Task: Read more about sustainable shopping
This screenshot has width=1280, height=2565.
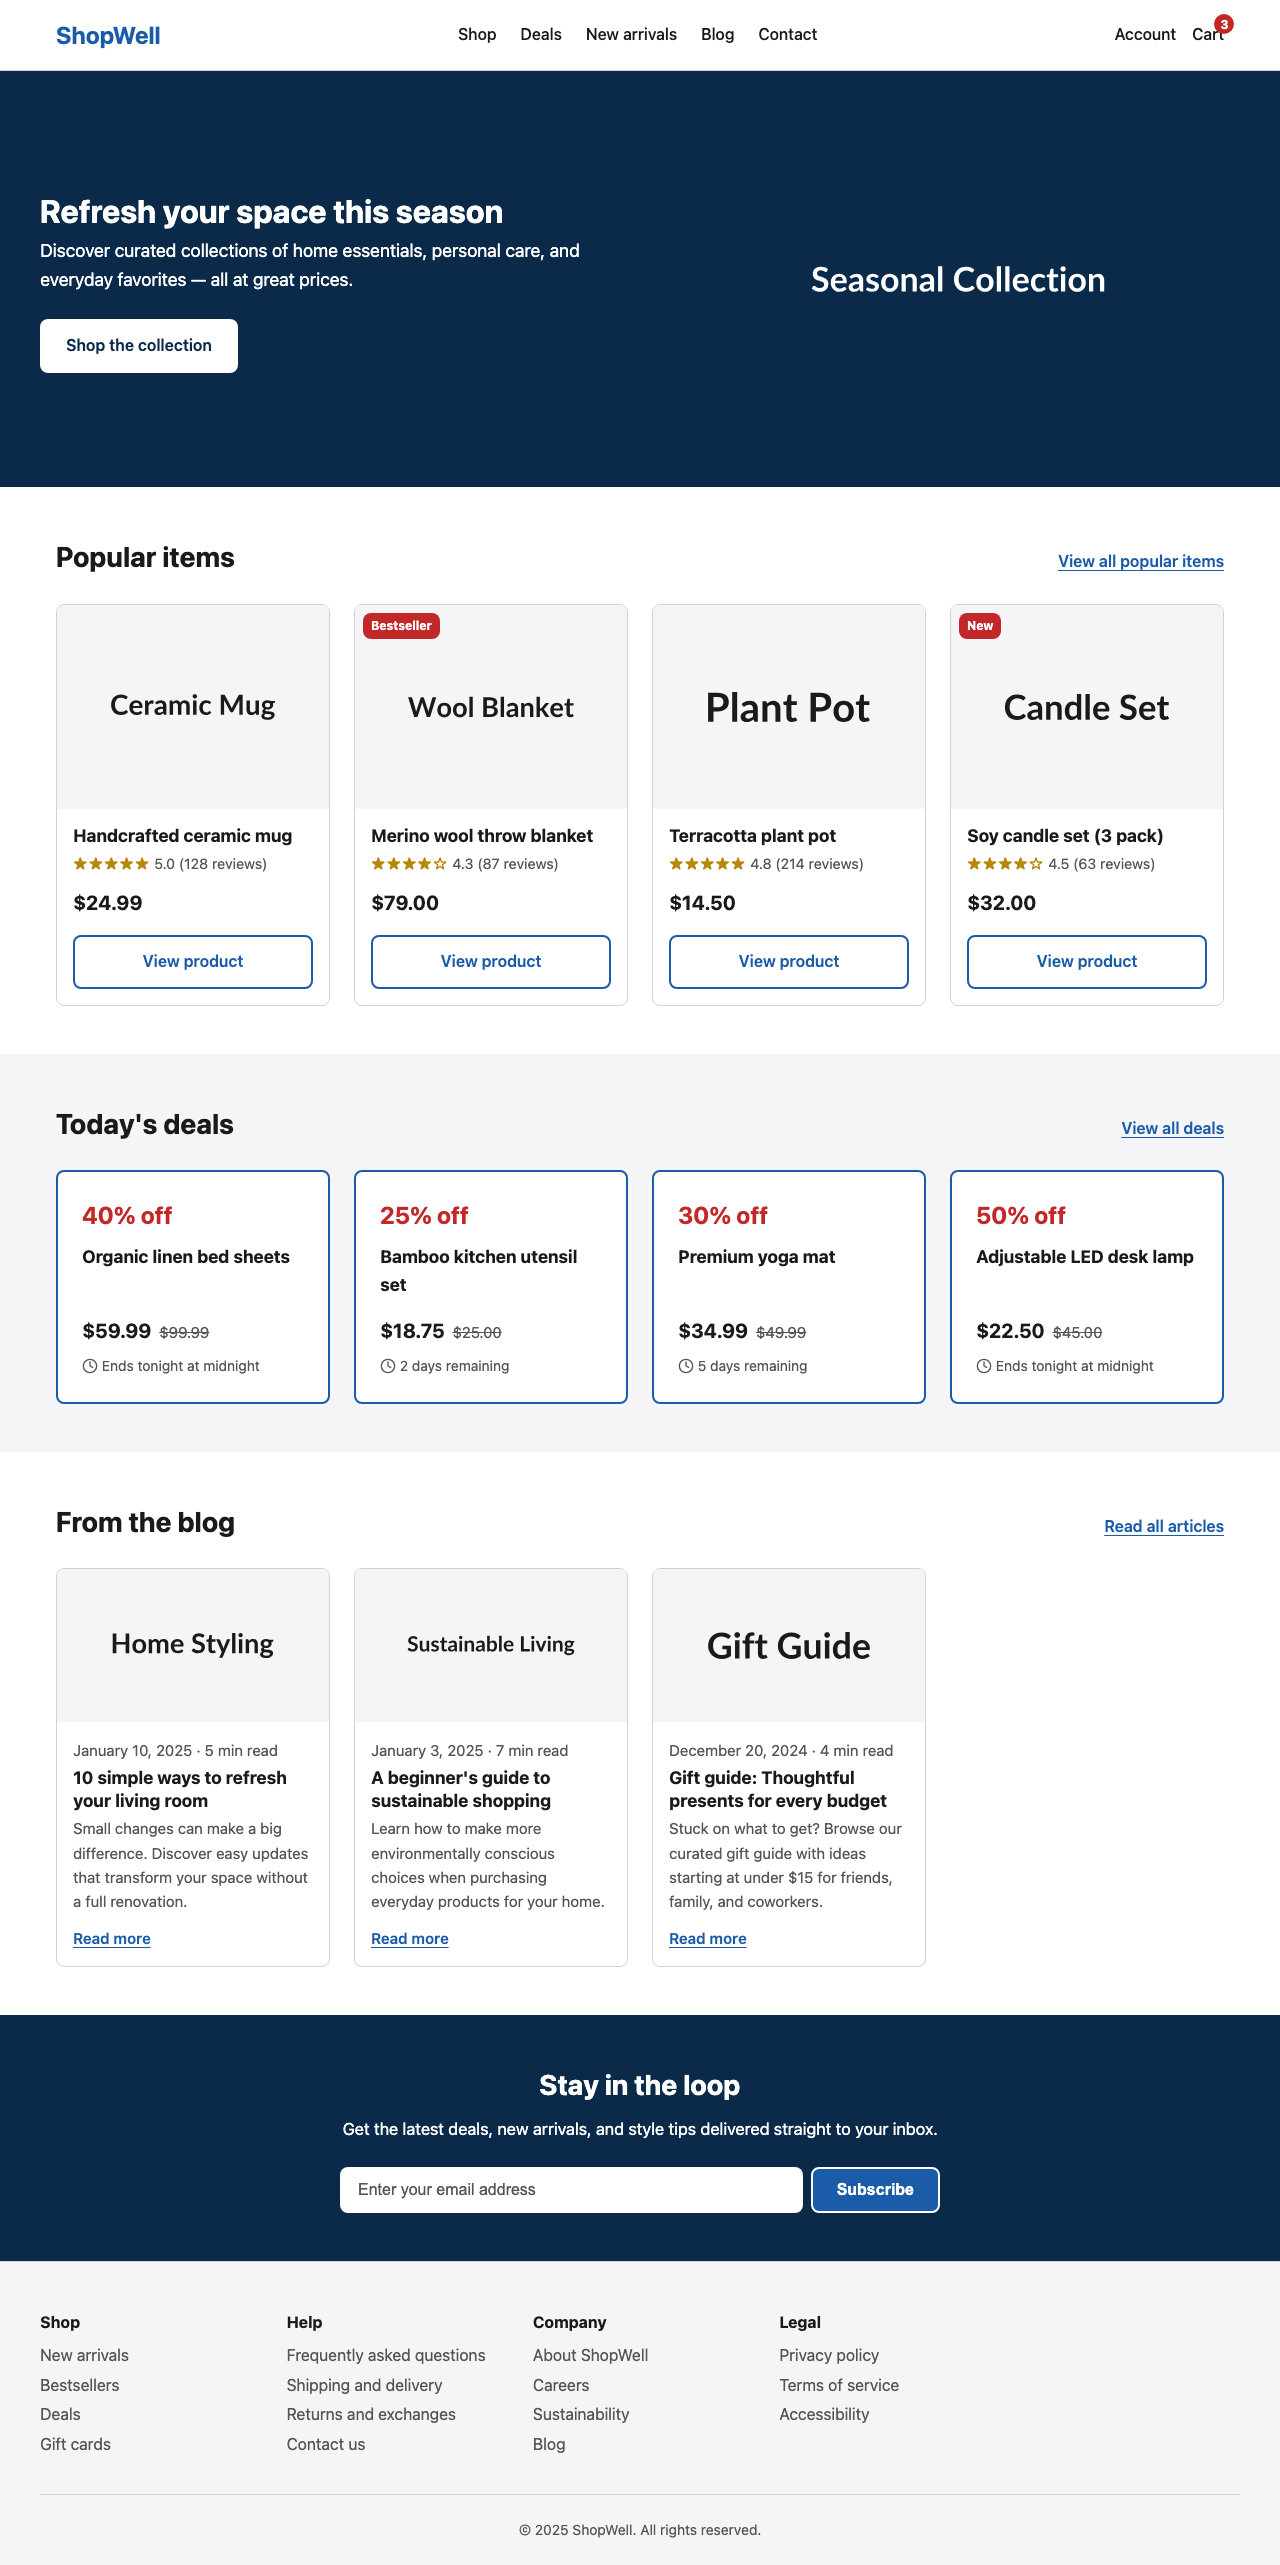Action: [409, 1938]
